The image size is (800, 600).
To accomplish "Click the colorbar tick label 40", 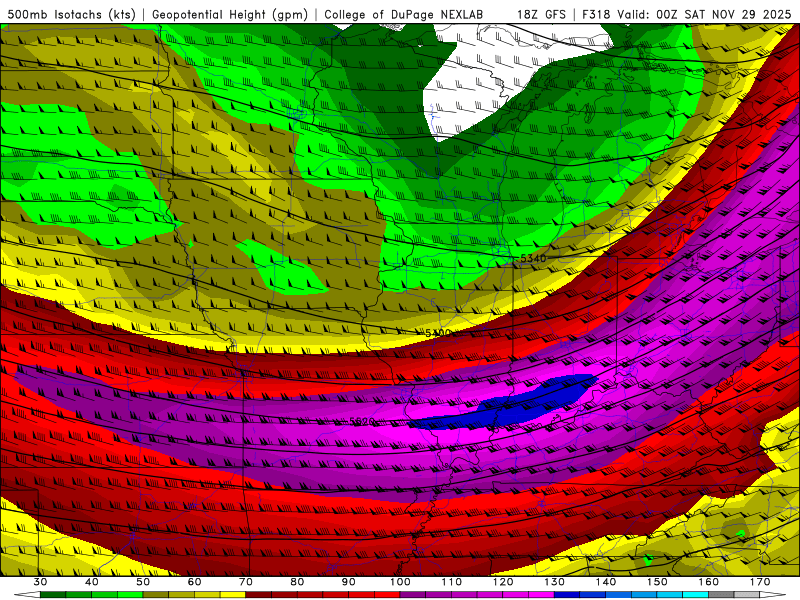I will tap(92, 582).
